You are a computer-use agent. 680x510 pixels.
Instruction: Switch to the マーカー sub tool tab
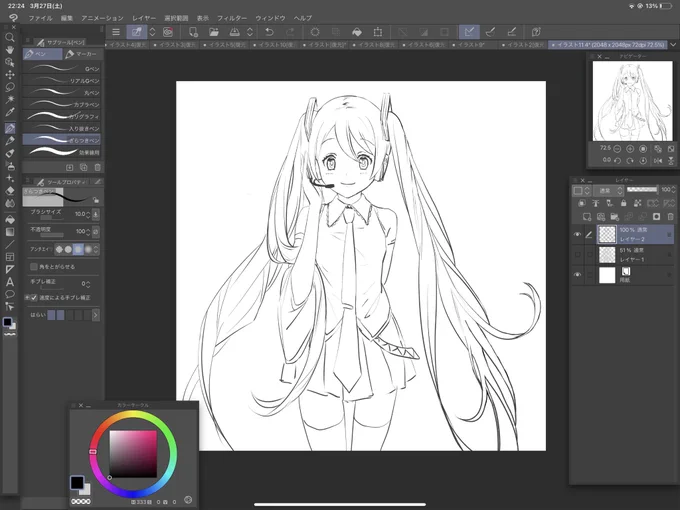pos(82,54)
